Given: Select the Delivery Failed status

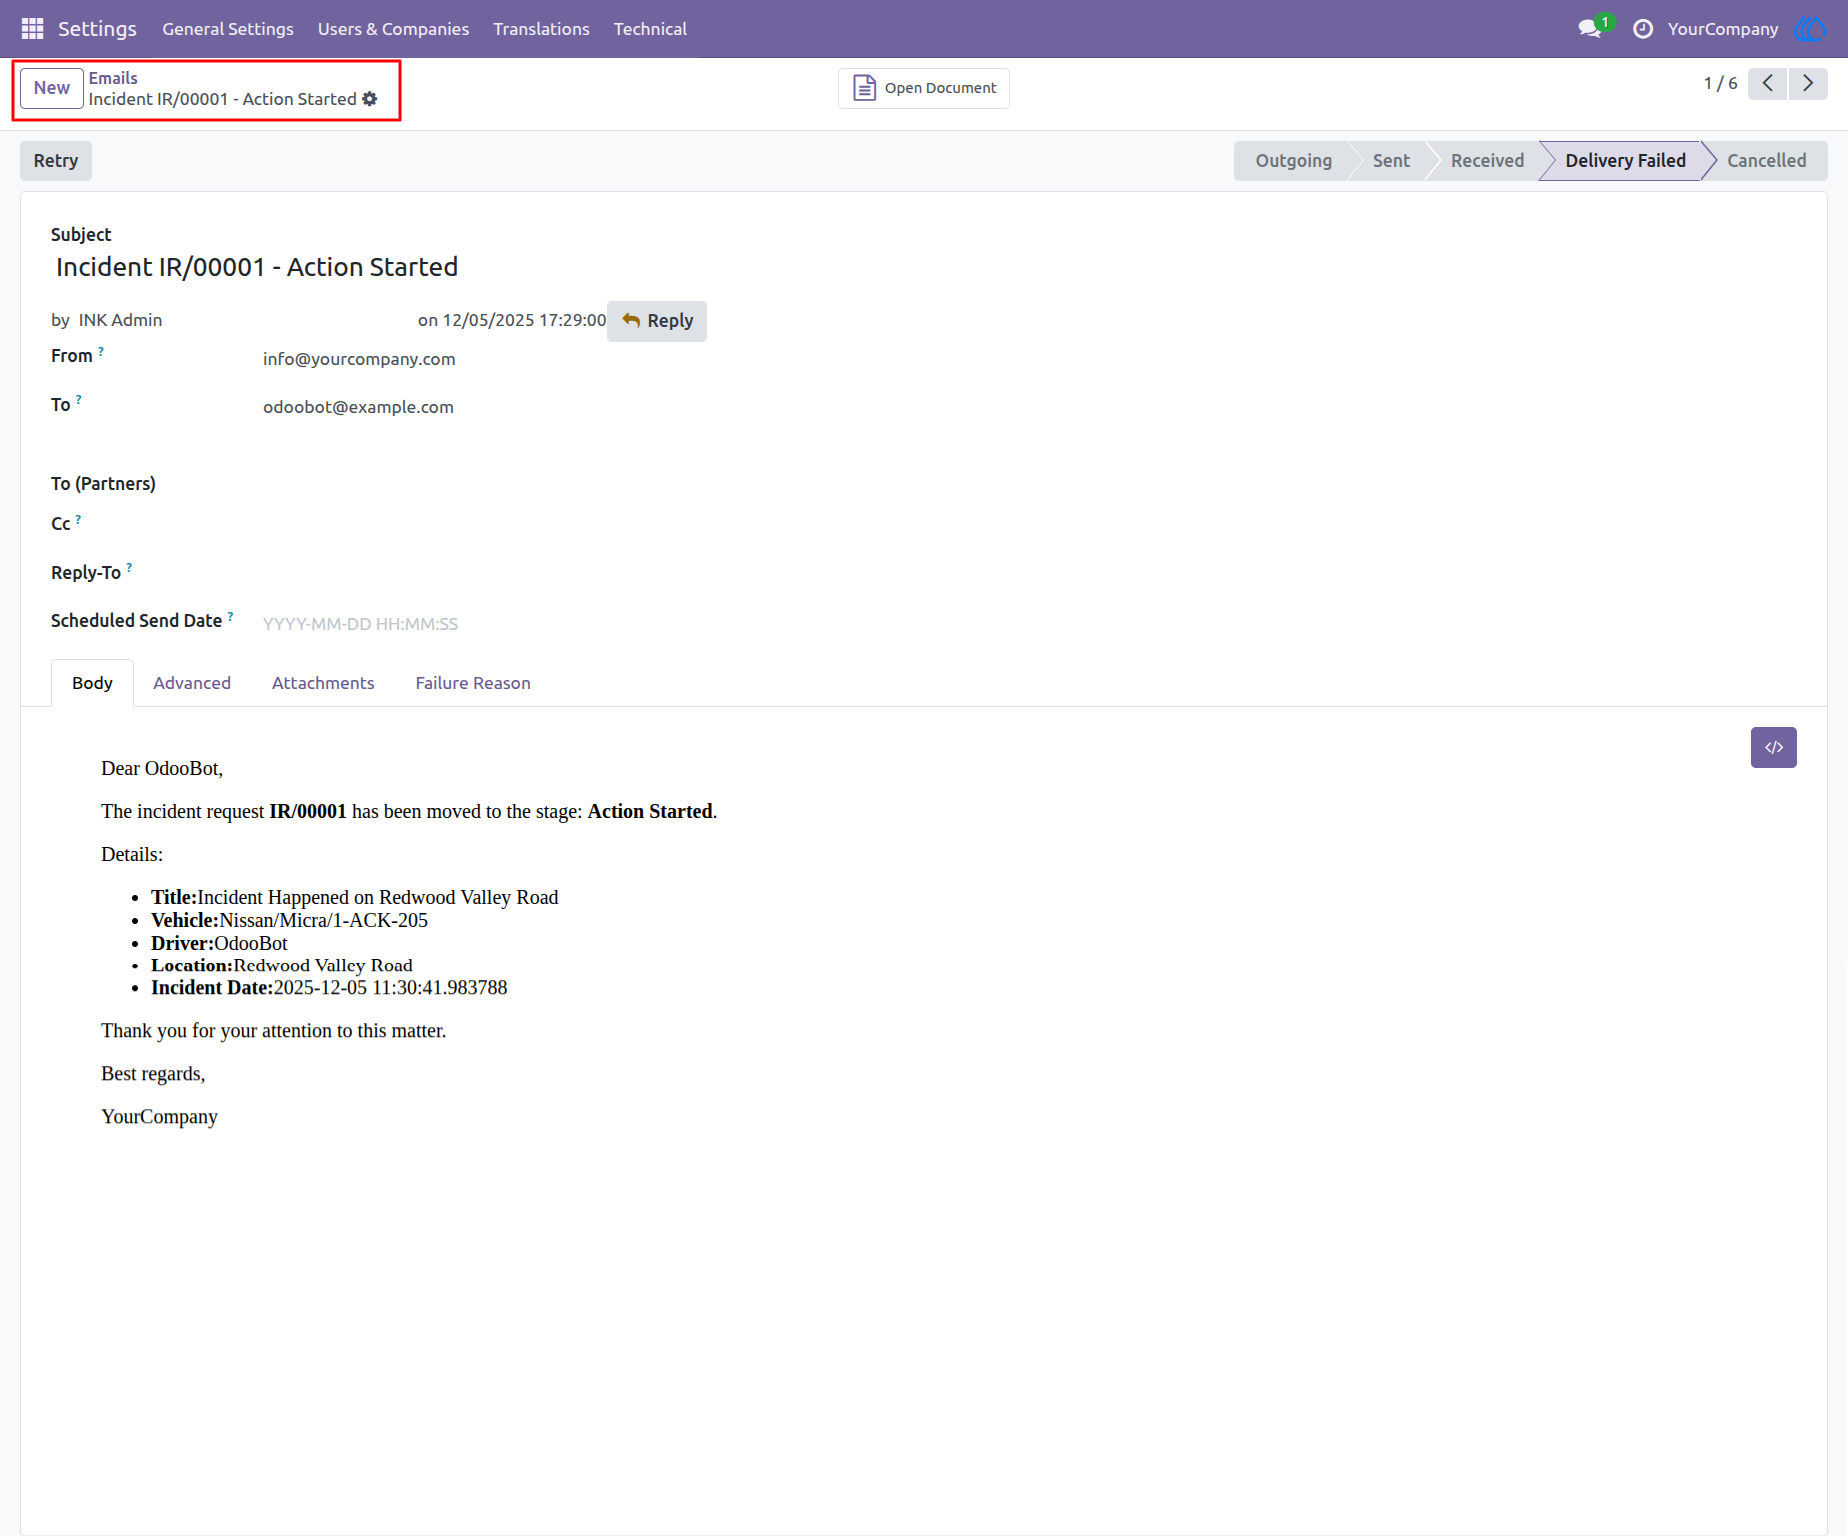Looking at the screenshot, I should pyautogui.click(x=1625, y=161).
